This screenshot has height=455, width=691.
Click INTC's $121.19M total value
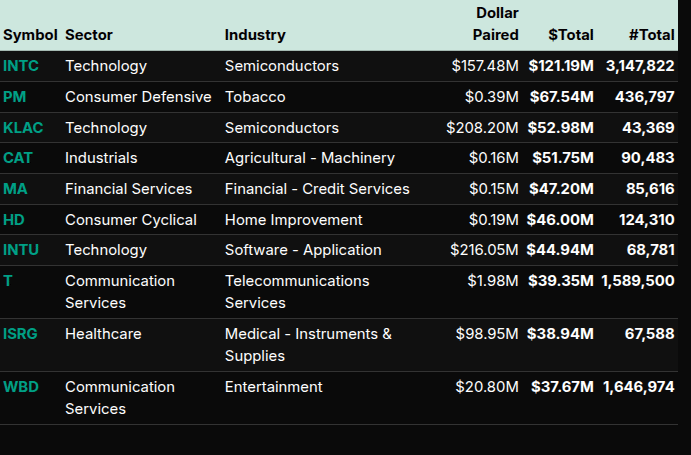tap(561, 66)
